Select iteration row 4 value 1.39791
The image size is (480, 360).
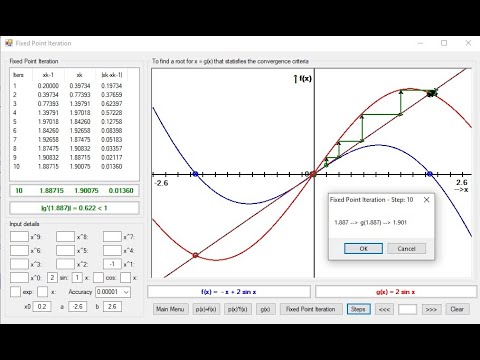pos(48,113)
